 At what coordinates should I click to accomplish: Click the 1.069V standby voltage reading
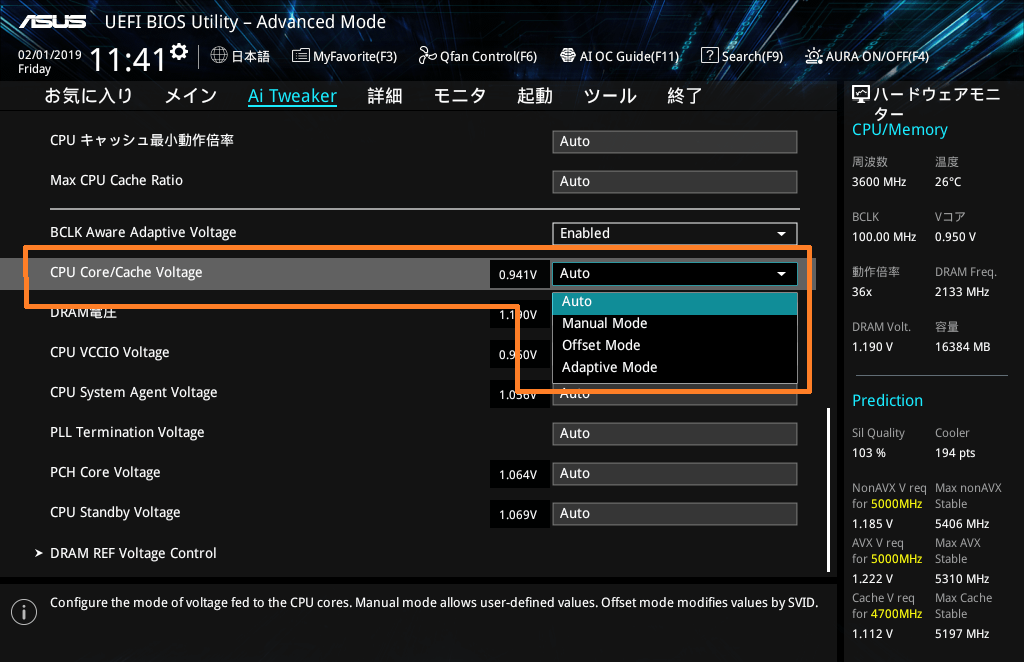(518, 514)
